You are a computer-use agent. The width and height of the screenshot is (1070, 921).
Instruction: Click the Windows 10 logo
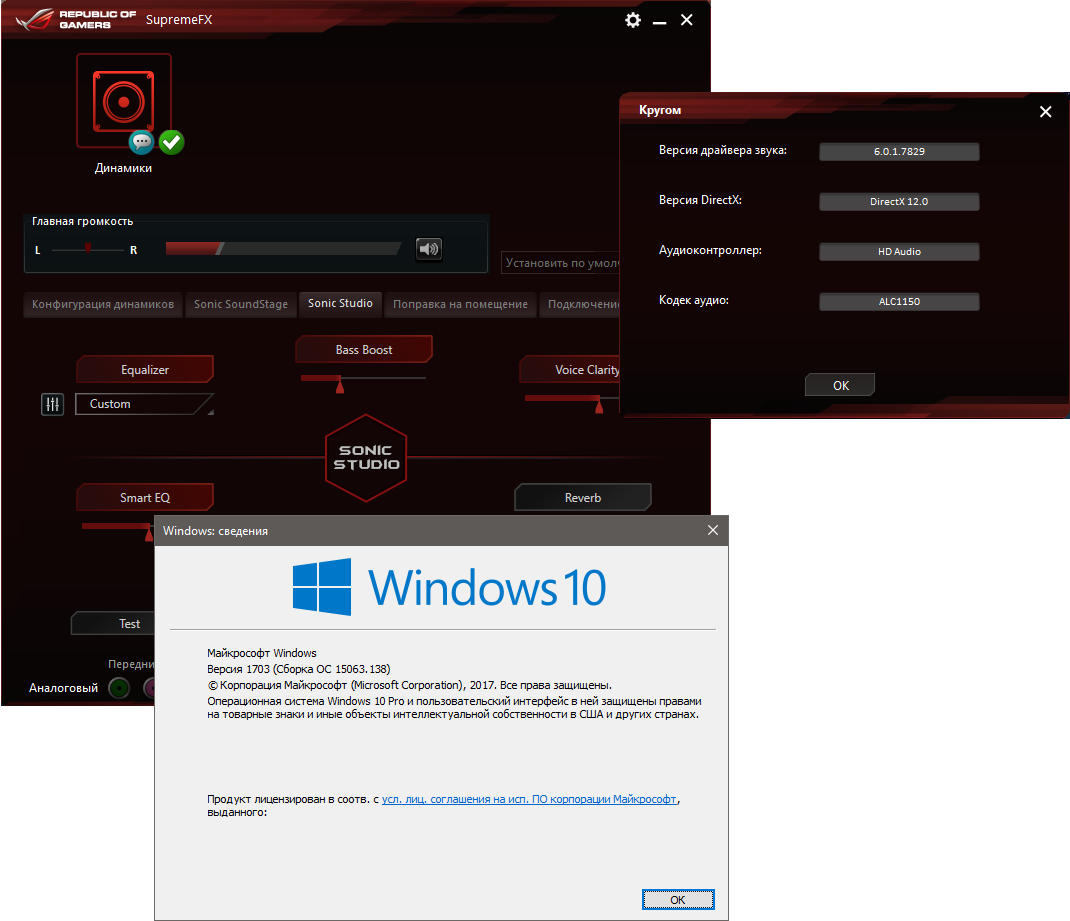(x=449, y=587)
